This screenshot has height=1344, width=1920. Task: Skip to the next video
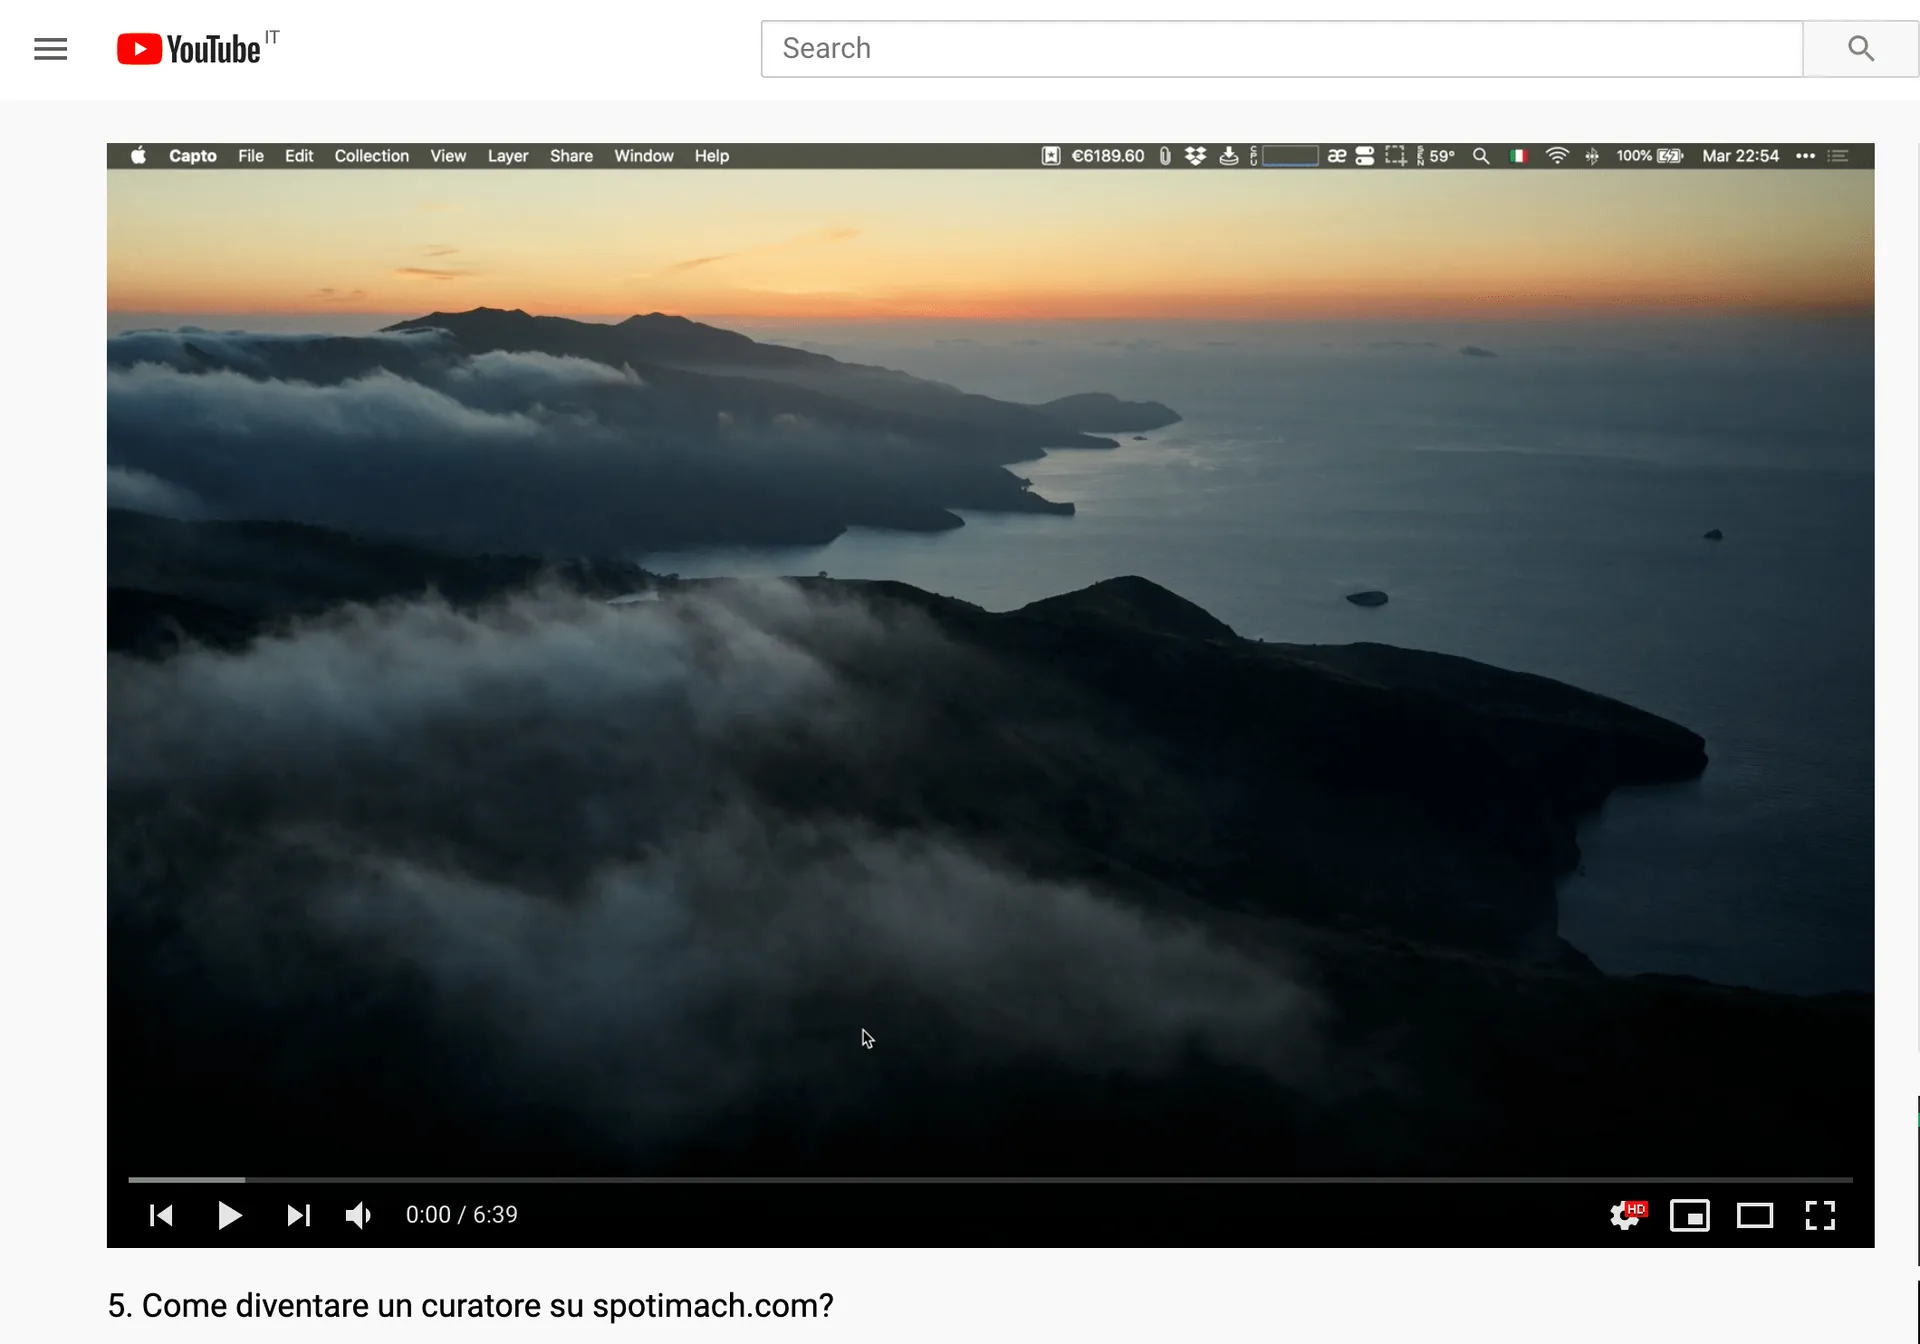298,1215
